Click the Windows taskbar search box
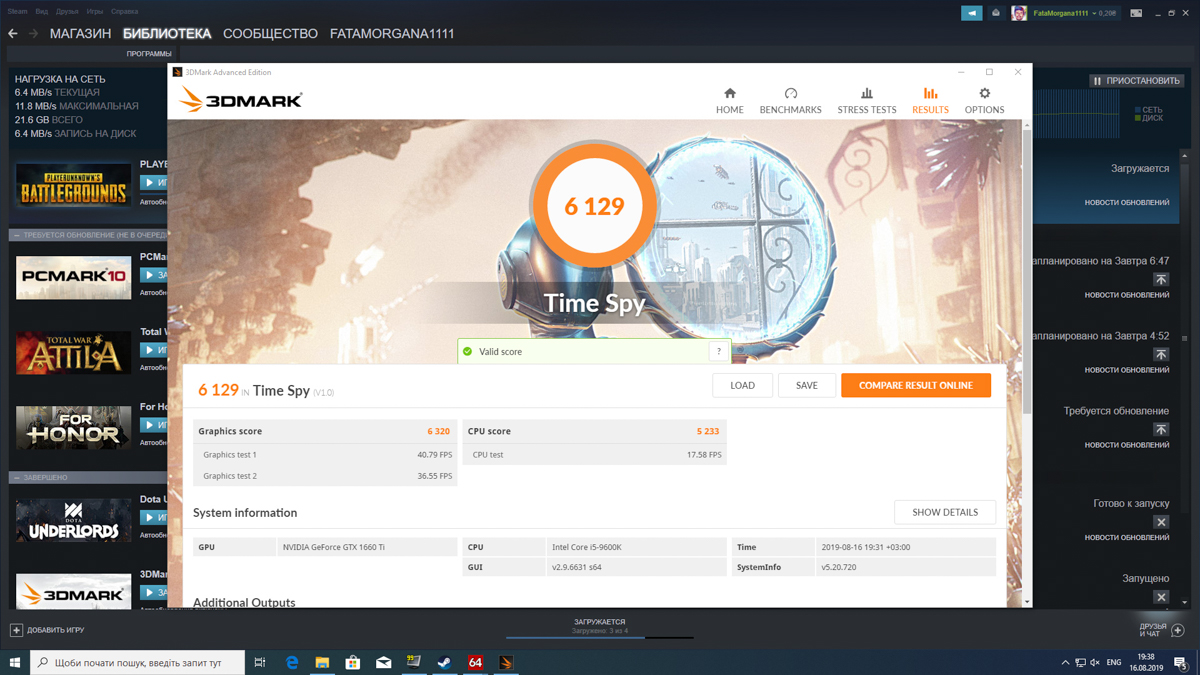The height and width of the screenshot is (675, 1200). (137, 662)
